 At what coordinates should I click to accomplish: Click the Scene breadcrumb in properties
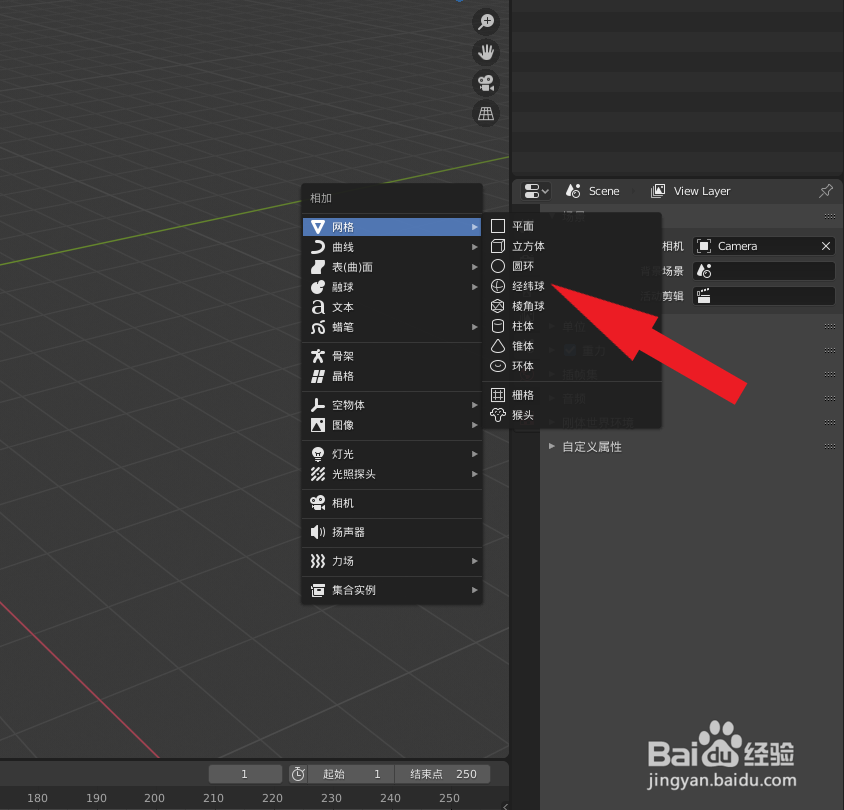[593, 191]
